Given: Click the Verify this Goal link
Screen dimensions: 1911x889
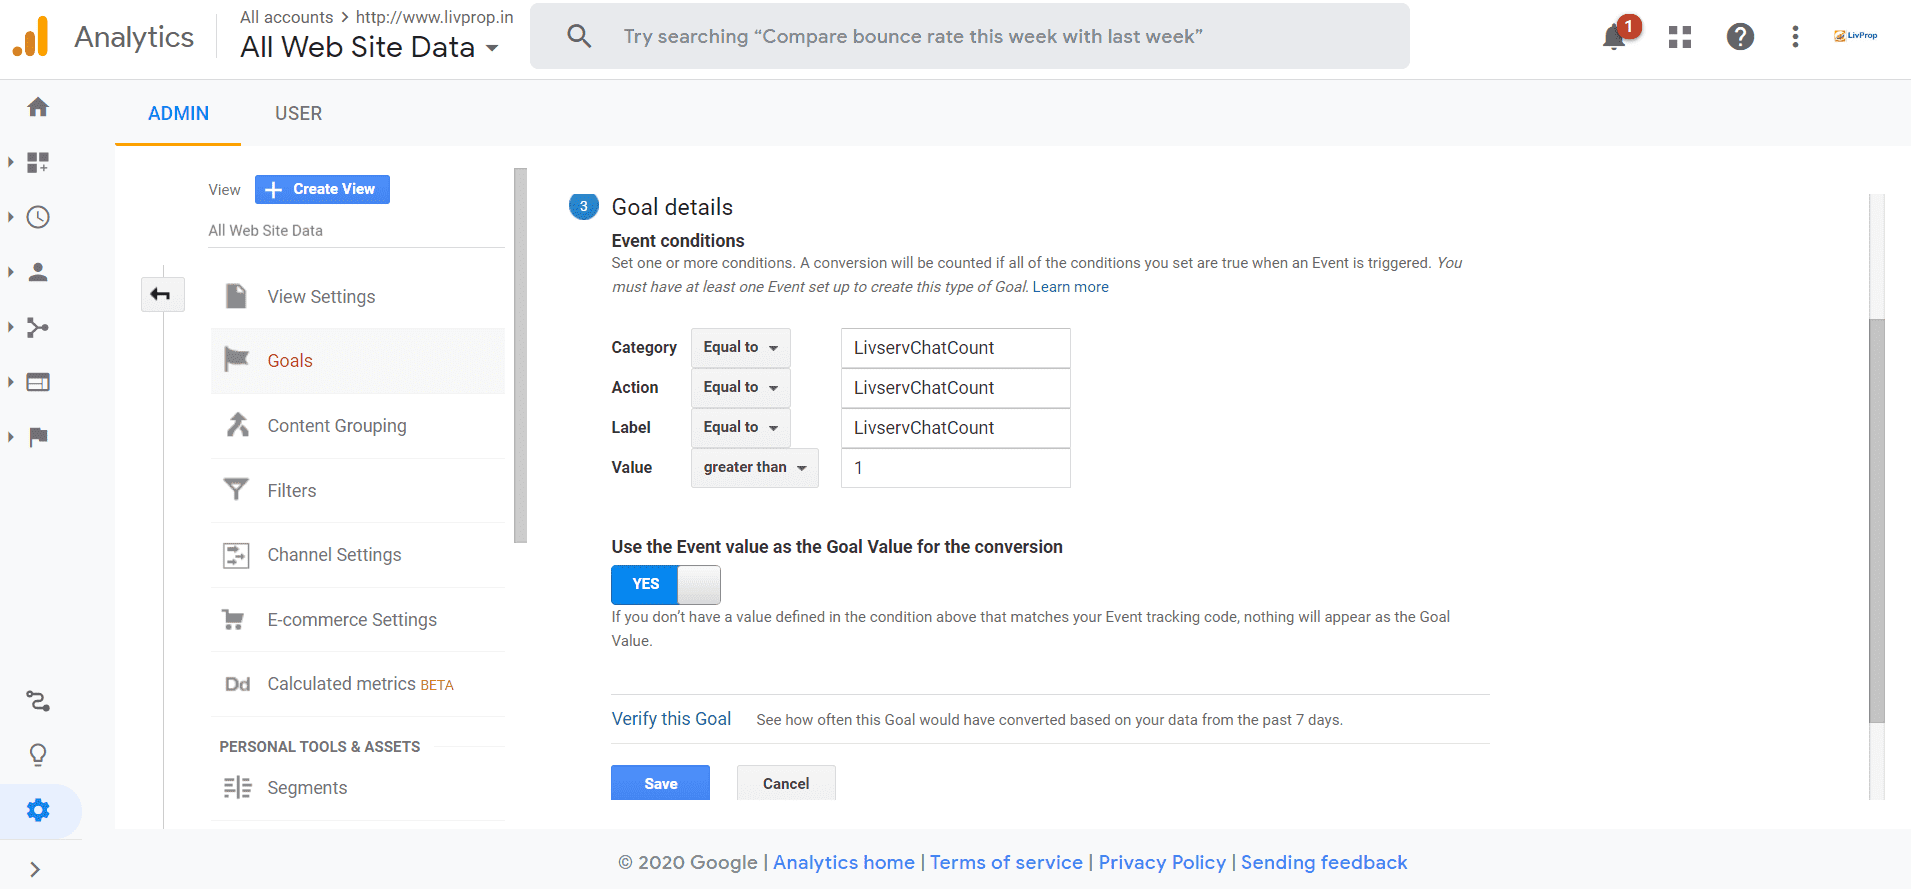Looking at the screenshot, I should tap(671, 719).
